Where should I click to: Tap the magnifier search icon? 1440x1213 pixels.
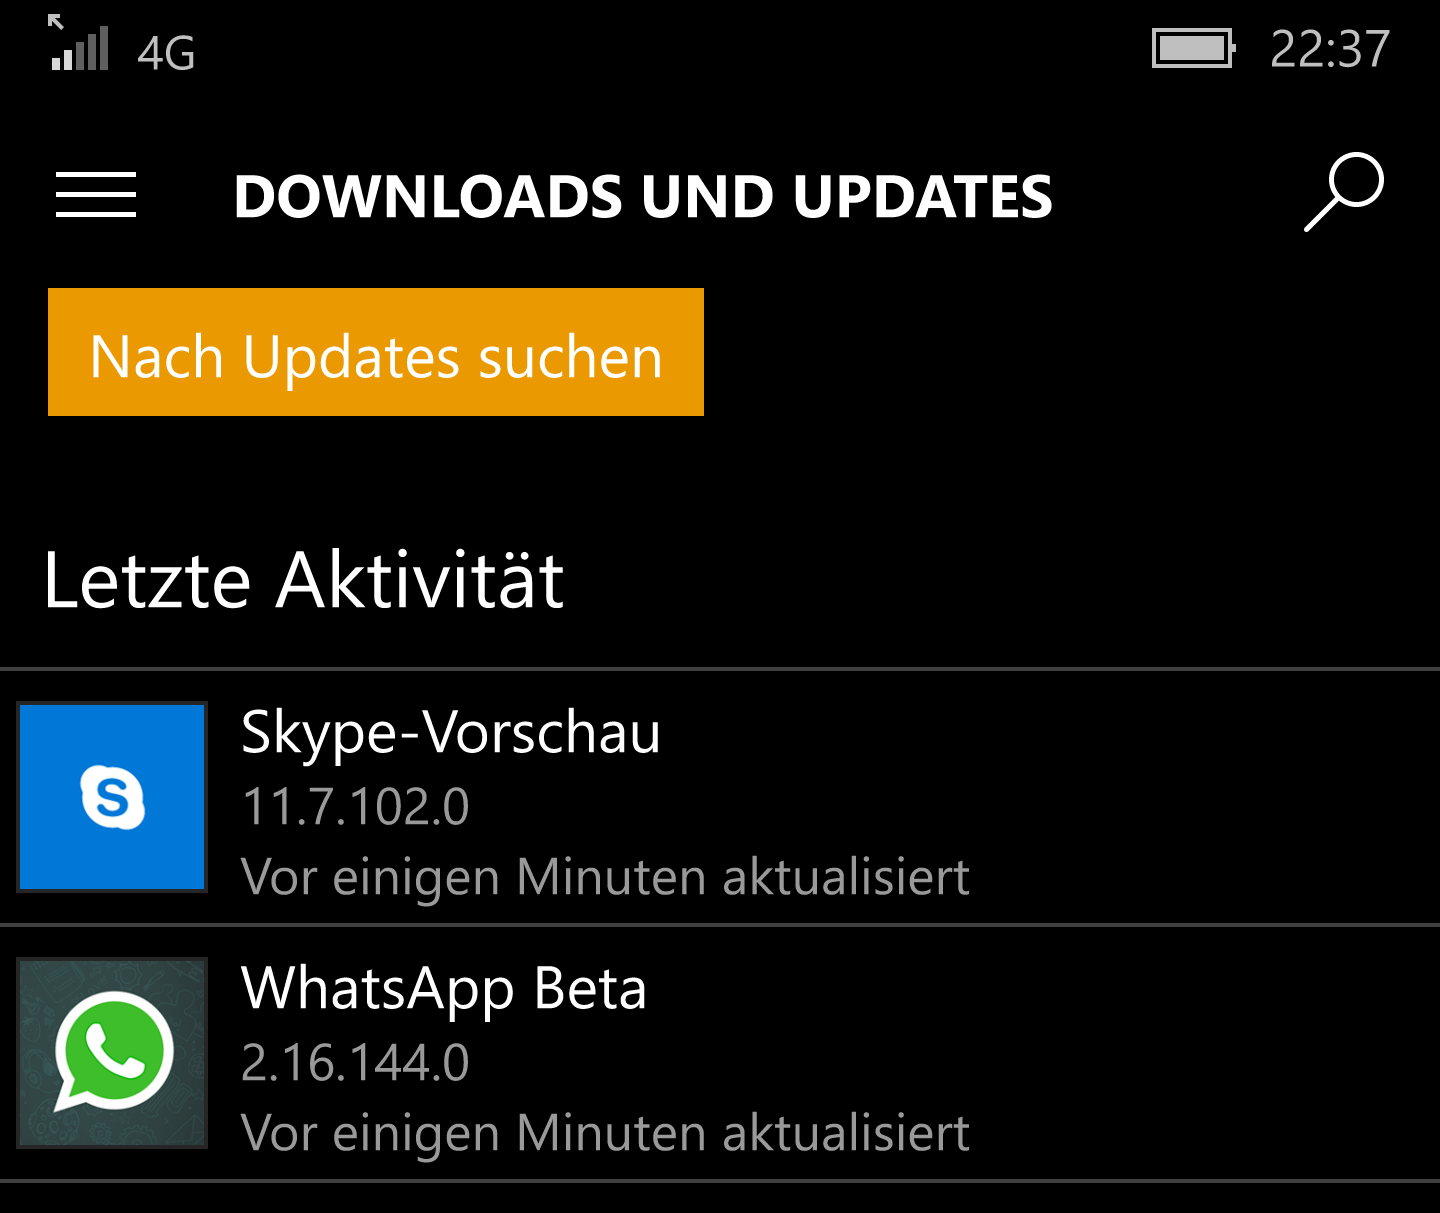coord(1344,192)
